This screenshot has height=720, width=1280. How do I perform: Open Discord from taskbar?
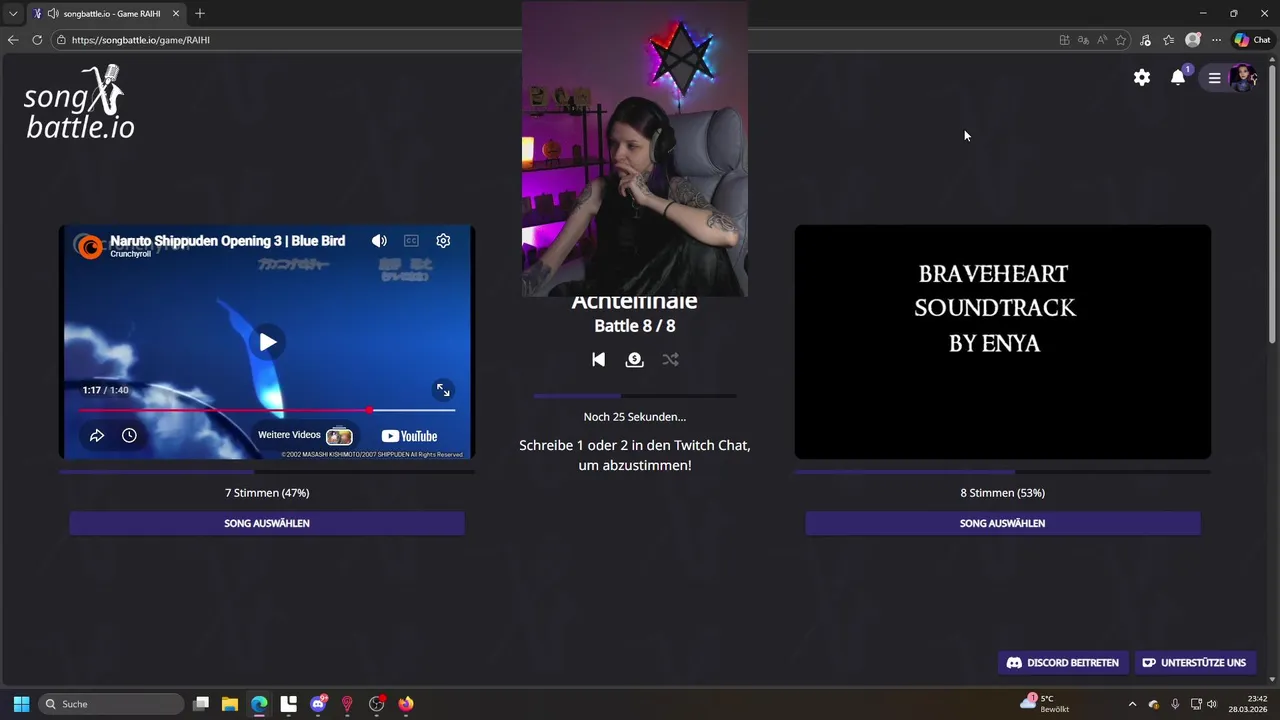[318, 704]
